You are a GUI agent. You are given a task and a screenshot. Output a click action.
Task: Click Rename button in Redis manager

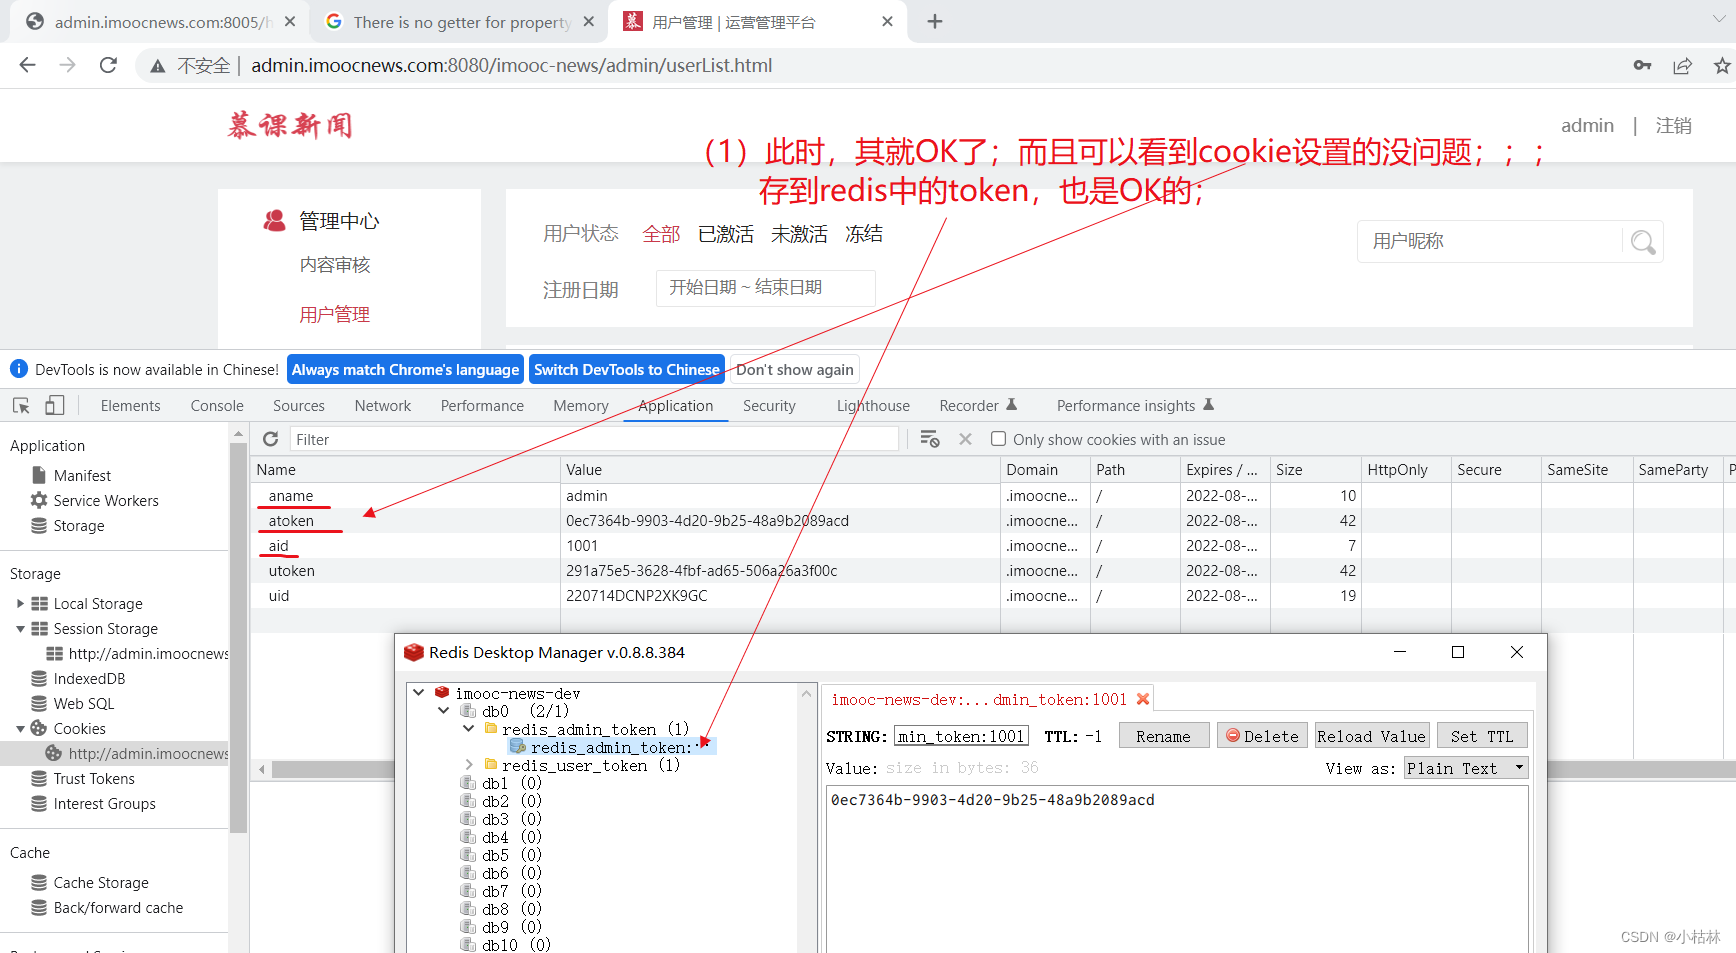(x=1163, y=736)
